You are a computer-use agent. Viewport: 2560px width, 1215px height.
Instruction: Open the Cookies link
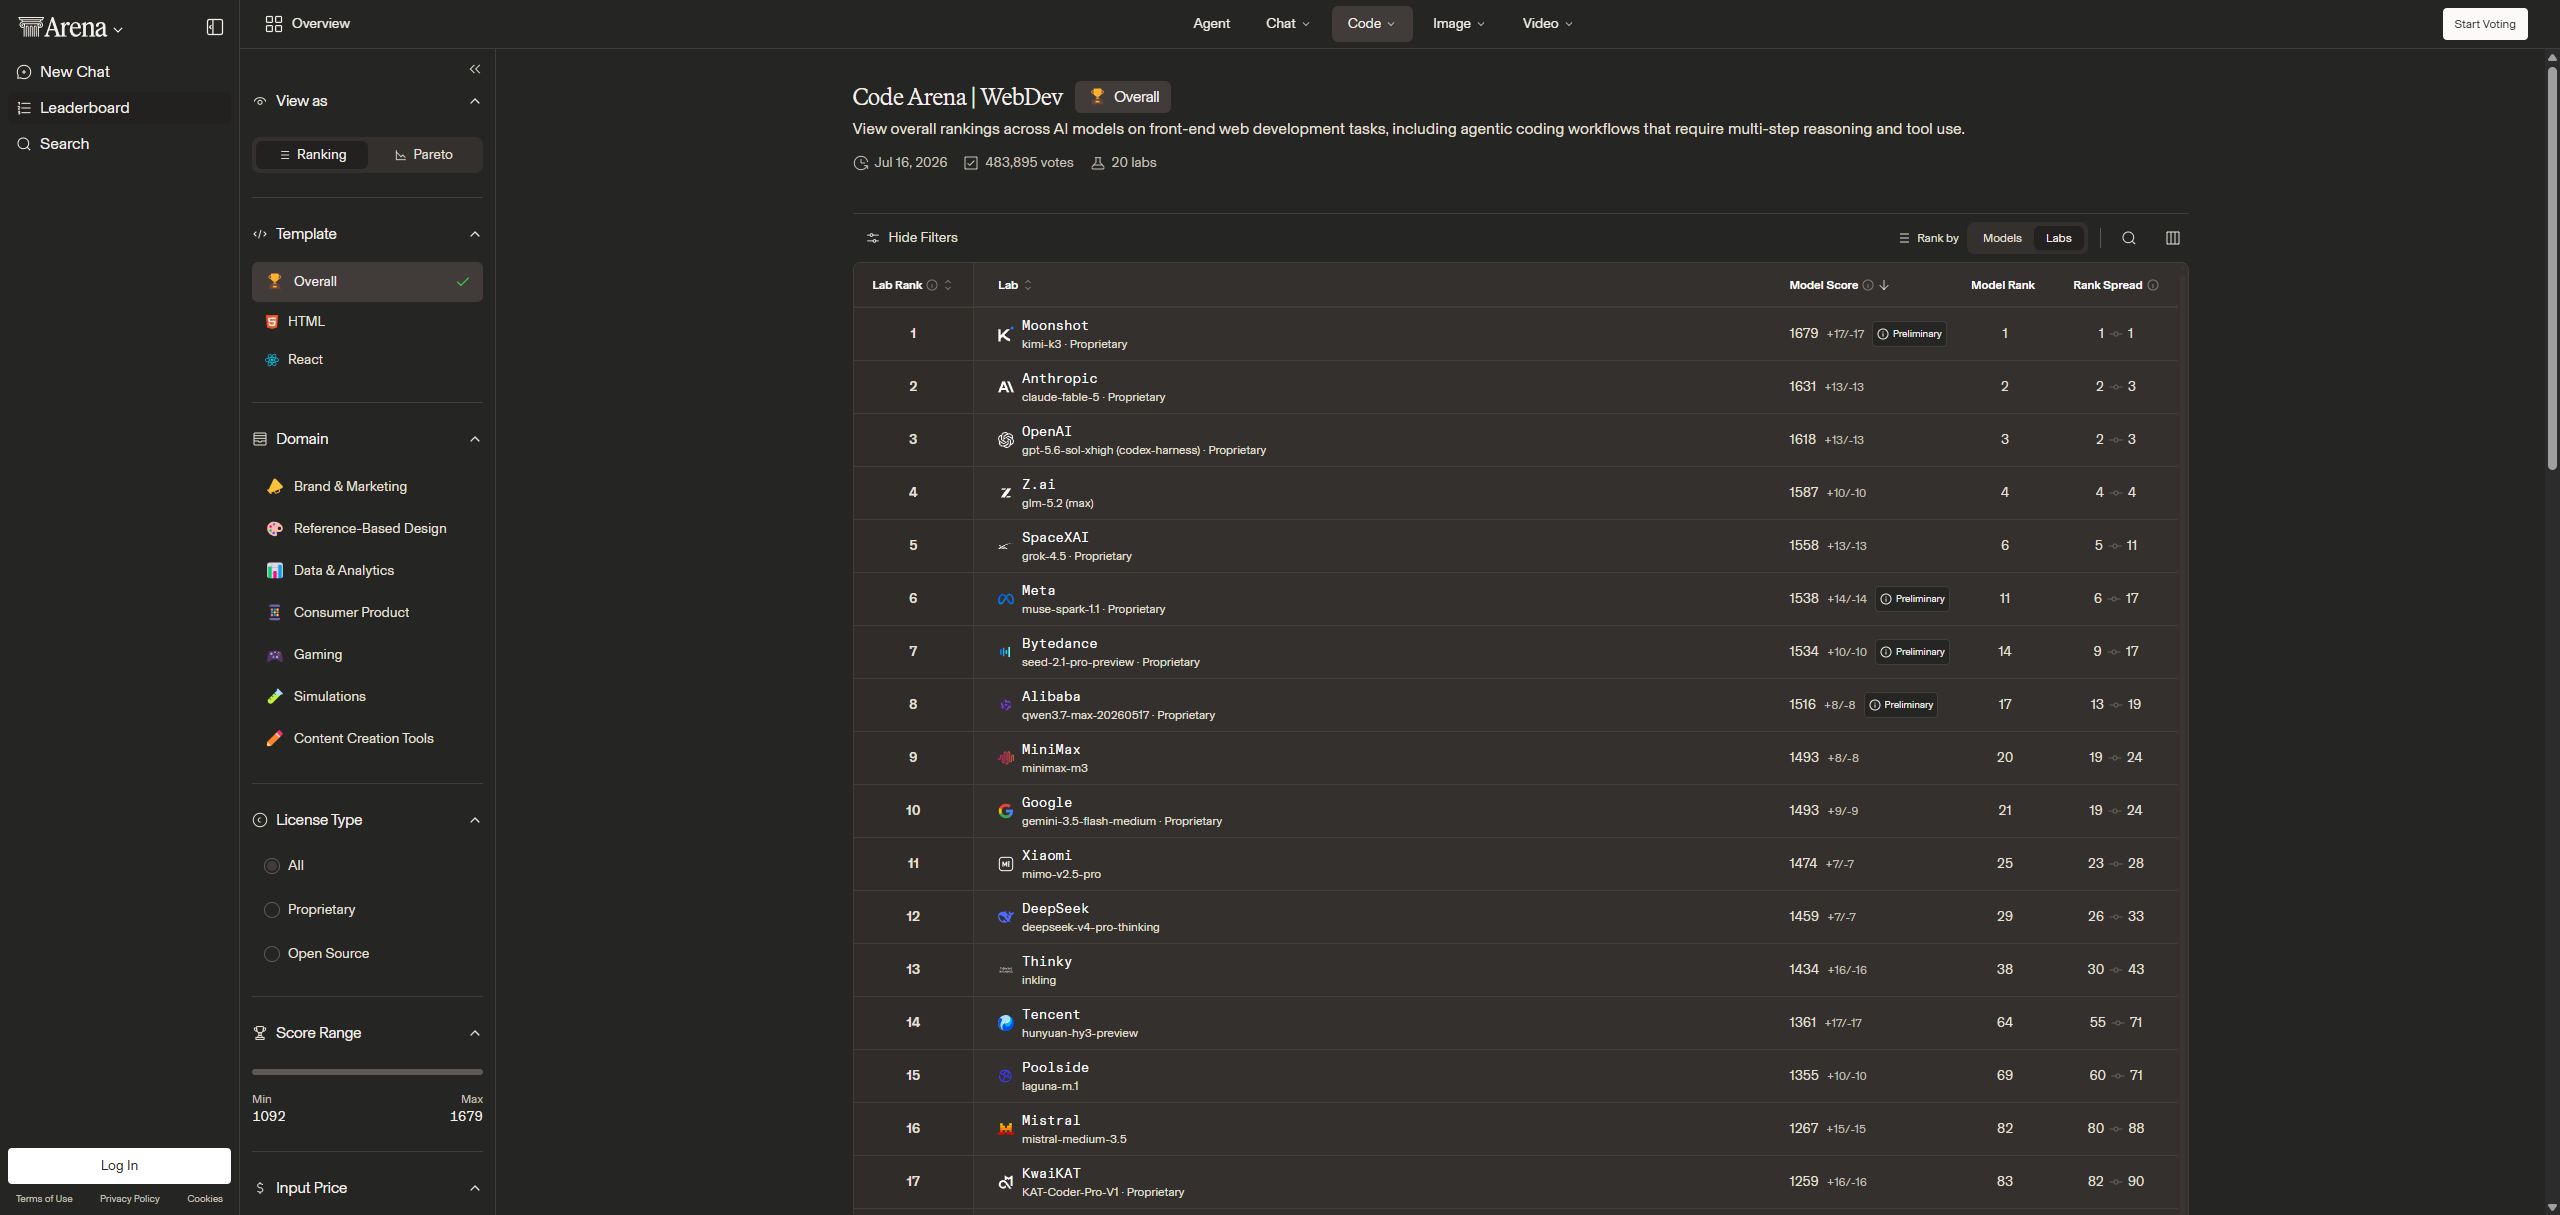[x=205, y=1199]
